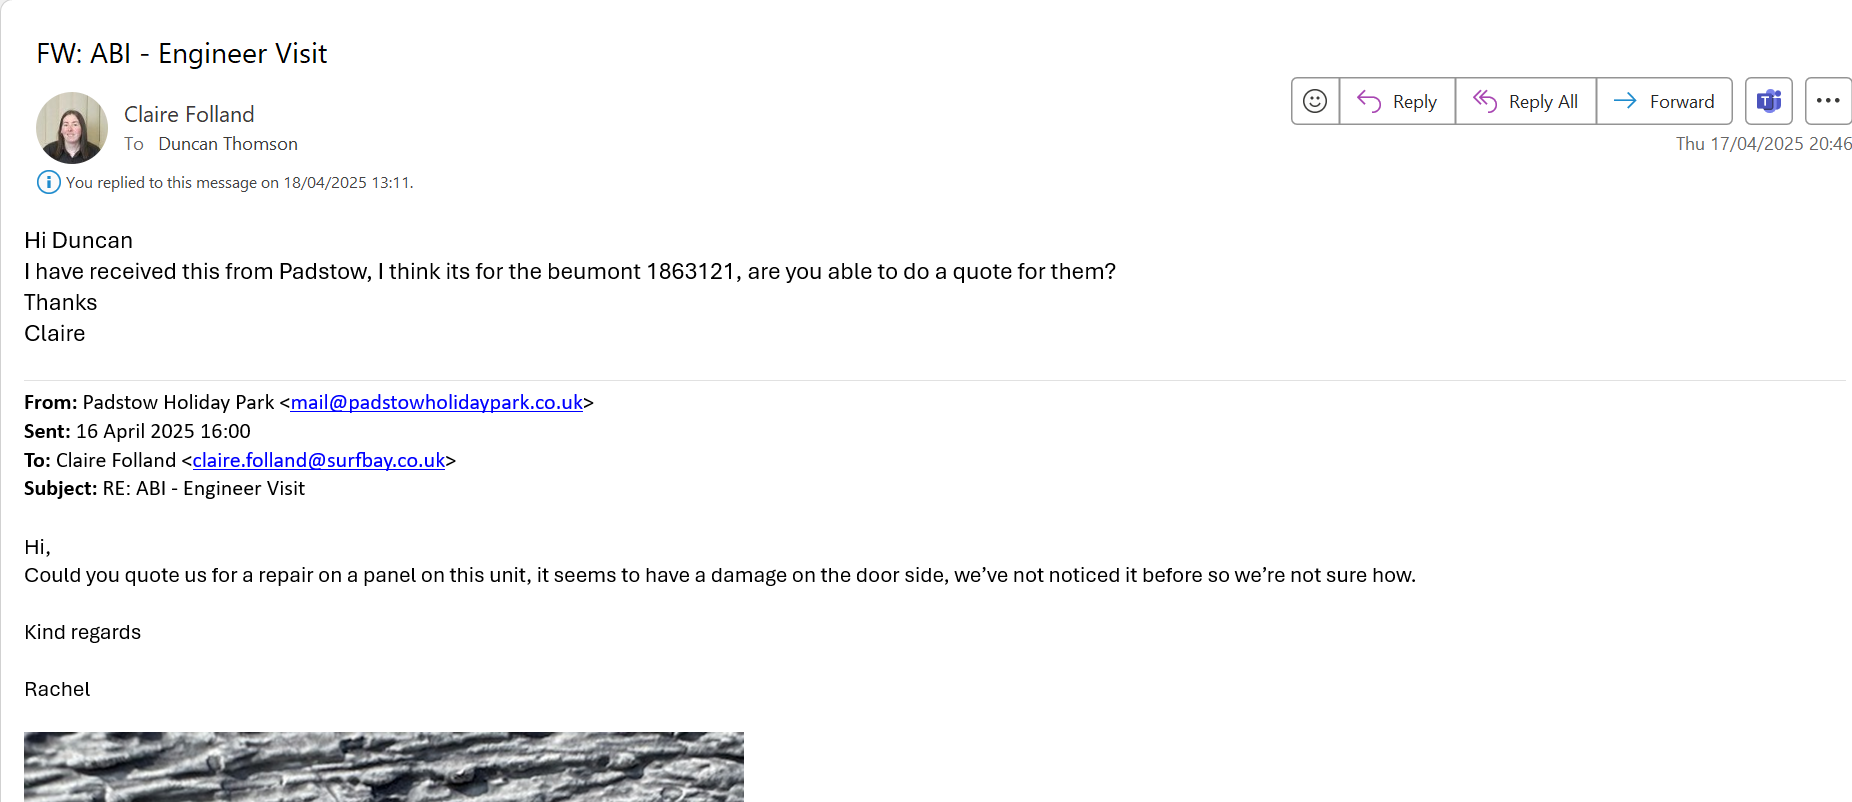1852x802 pixels.
Task: Open the embedded damage photo
Action: [x=384, y=766]
